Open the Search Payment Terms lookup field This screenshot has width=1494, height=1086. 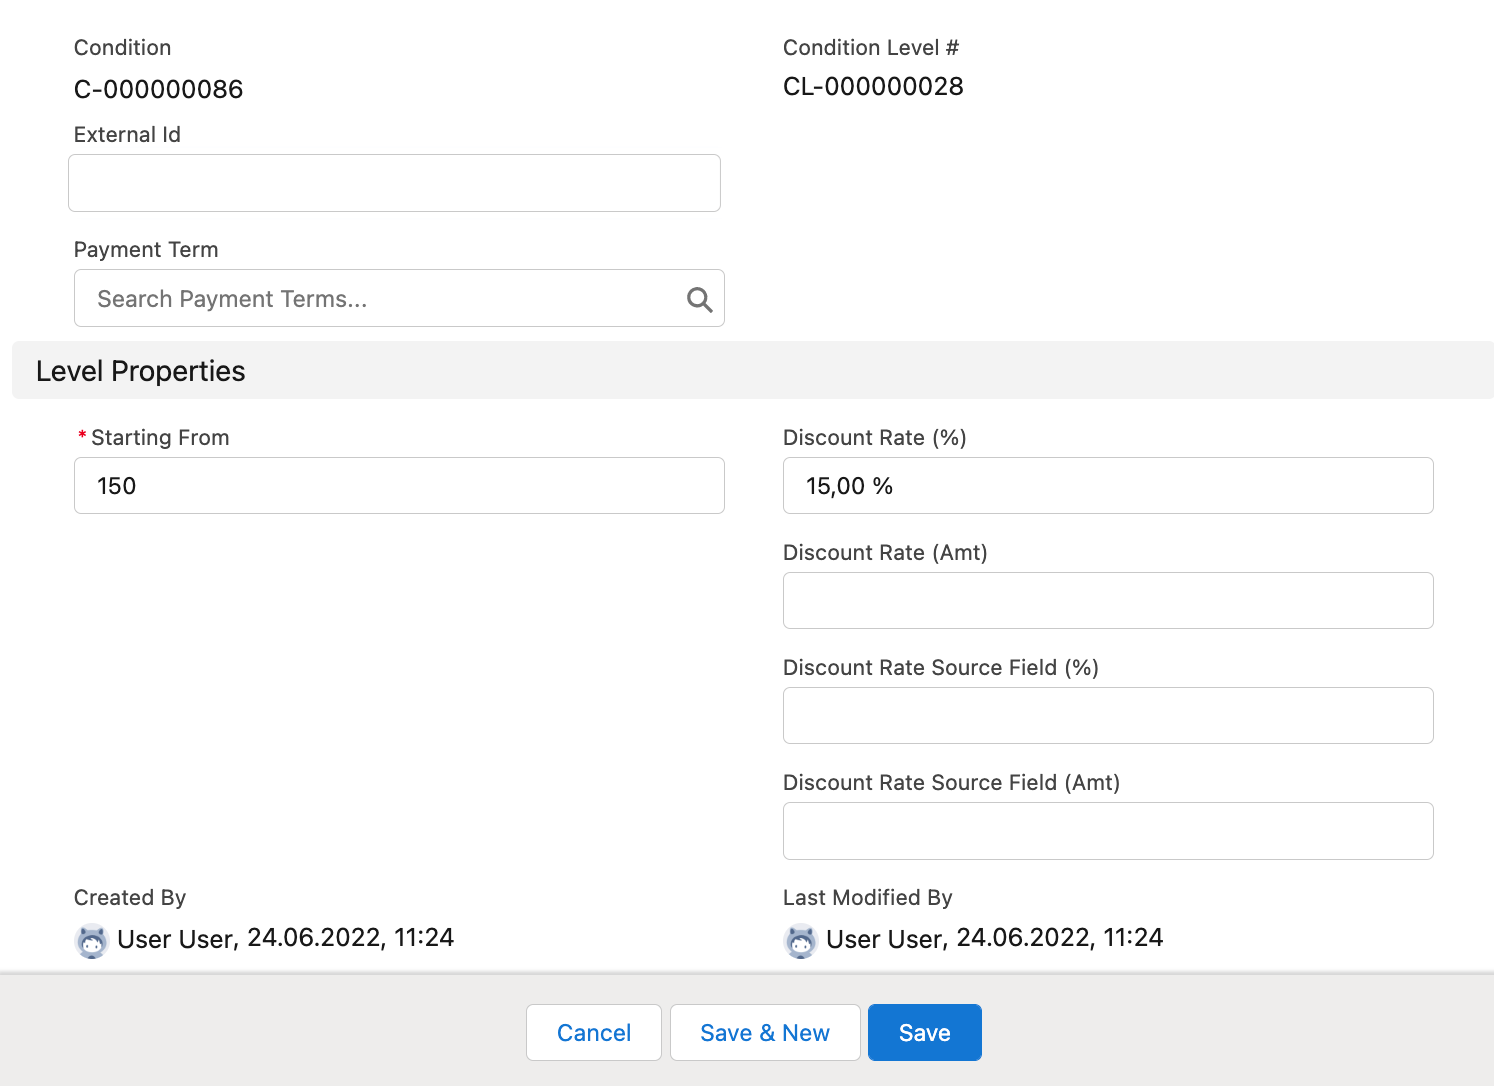[x=380, y=299]
